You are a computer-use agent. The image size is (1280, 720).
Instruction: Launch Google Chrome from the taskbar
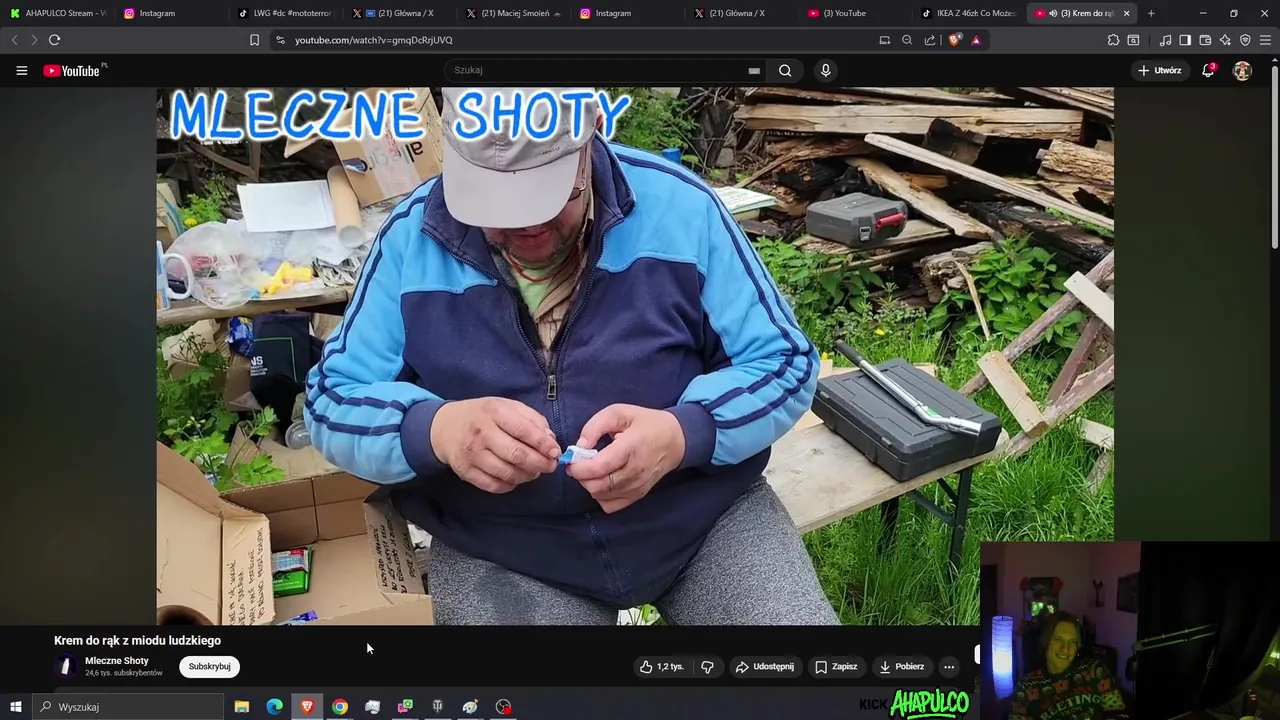click(340, 707)
